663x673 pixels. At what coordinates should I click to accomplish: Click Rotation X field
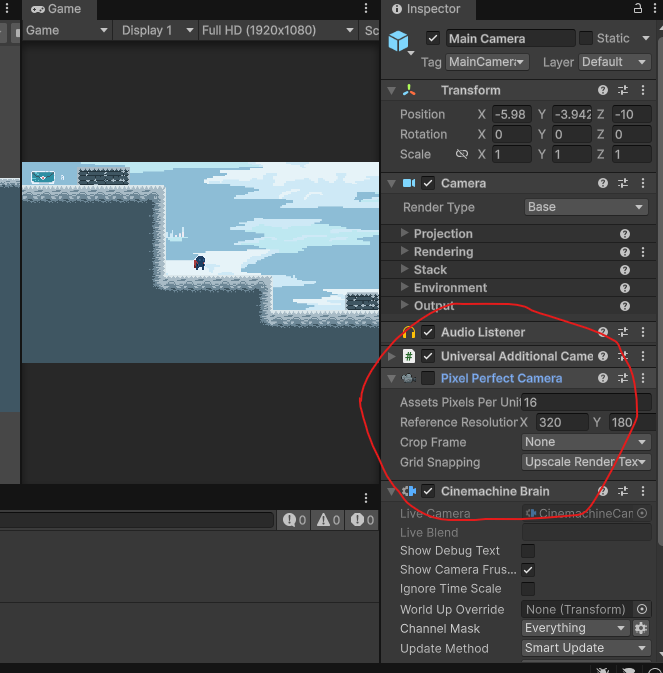coord(512,135)
